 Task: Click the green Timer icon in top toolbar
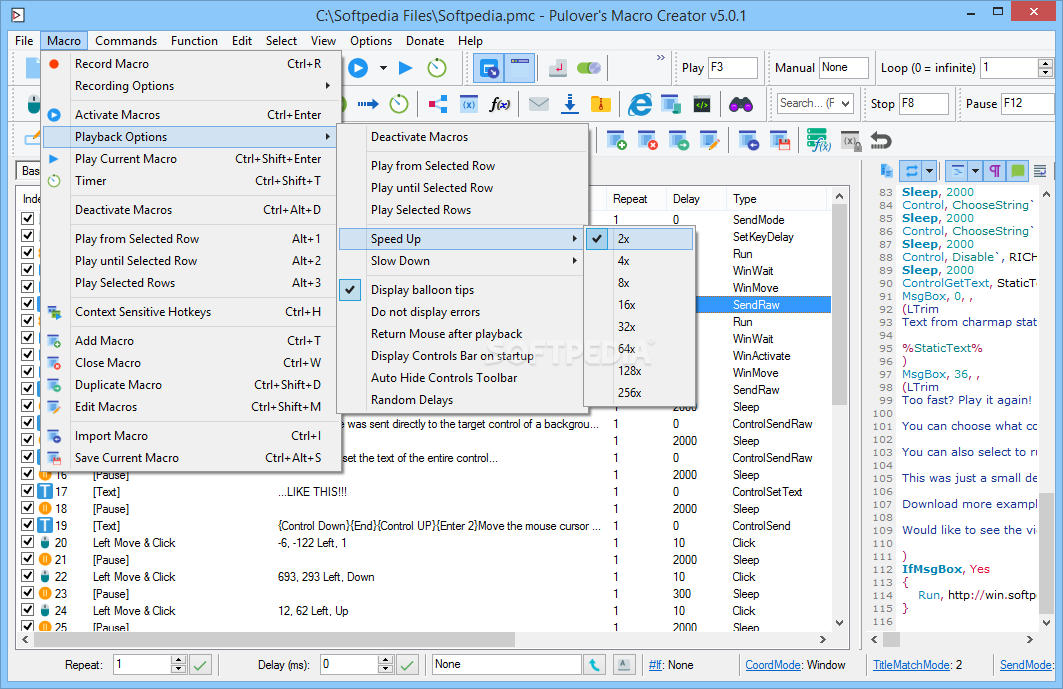(x=437, y=68)
